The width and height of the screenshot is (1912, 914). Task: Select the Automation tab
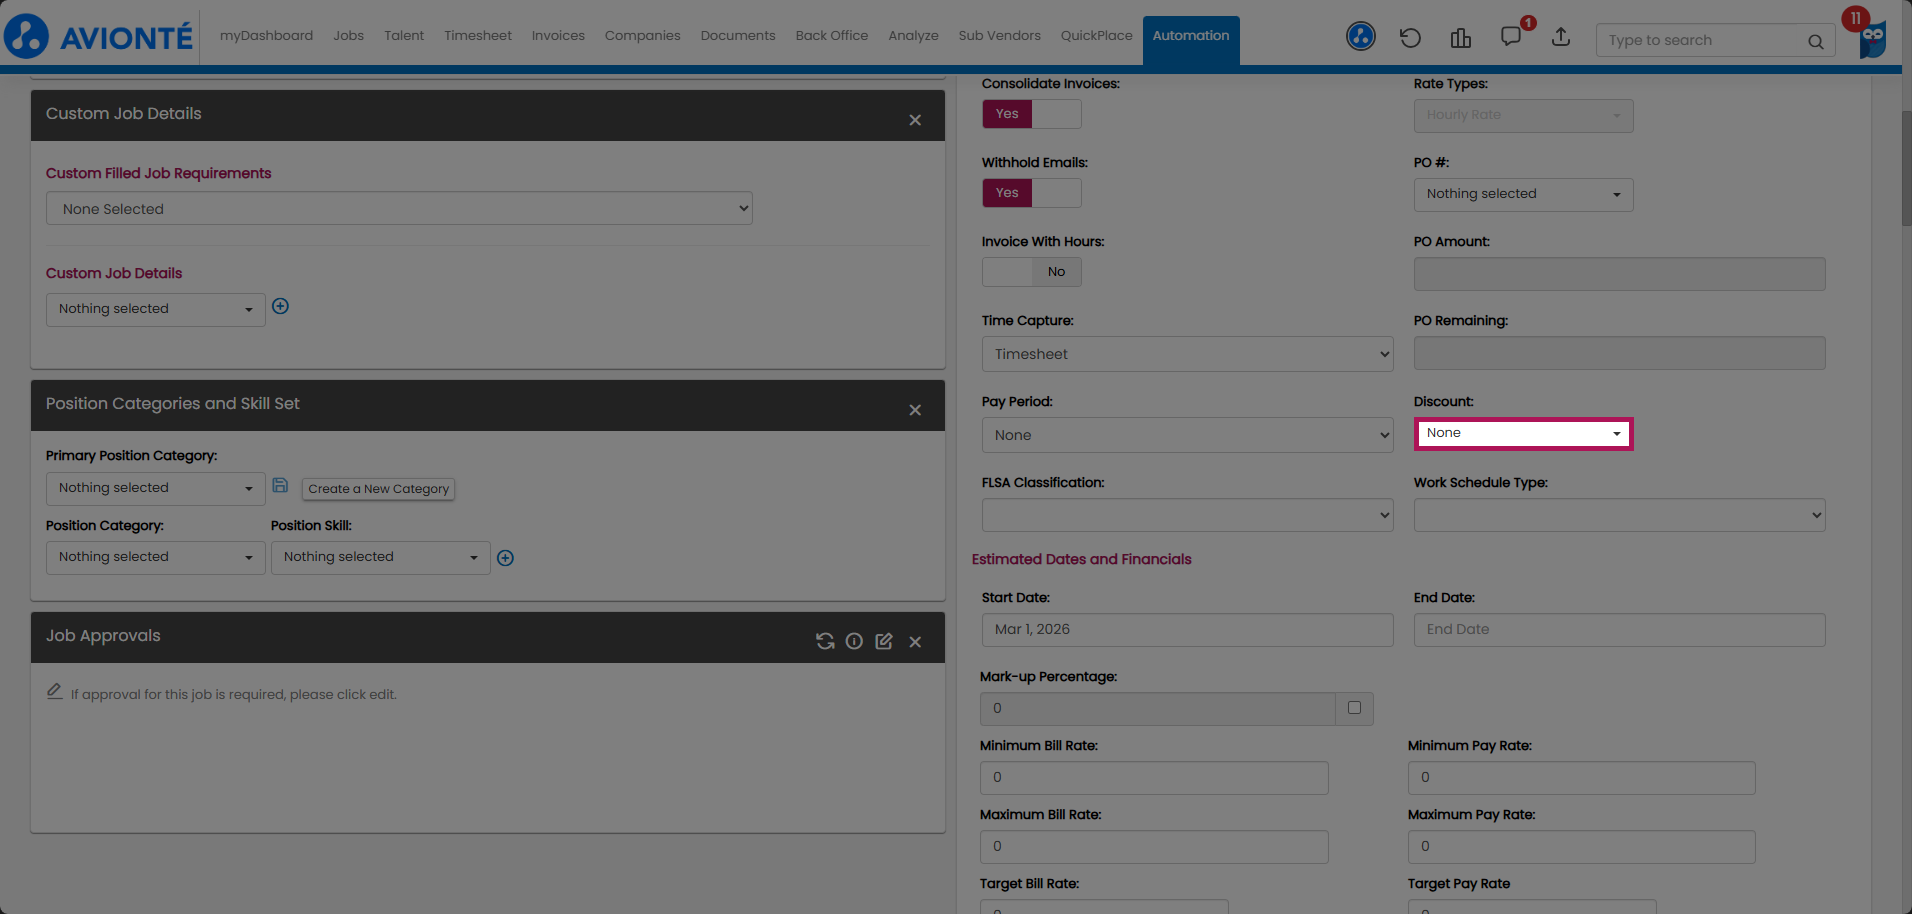point(1191,40)
